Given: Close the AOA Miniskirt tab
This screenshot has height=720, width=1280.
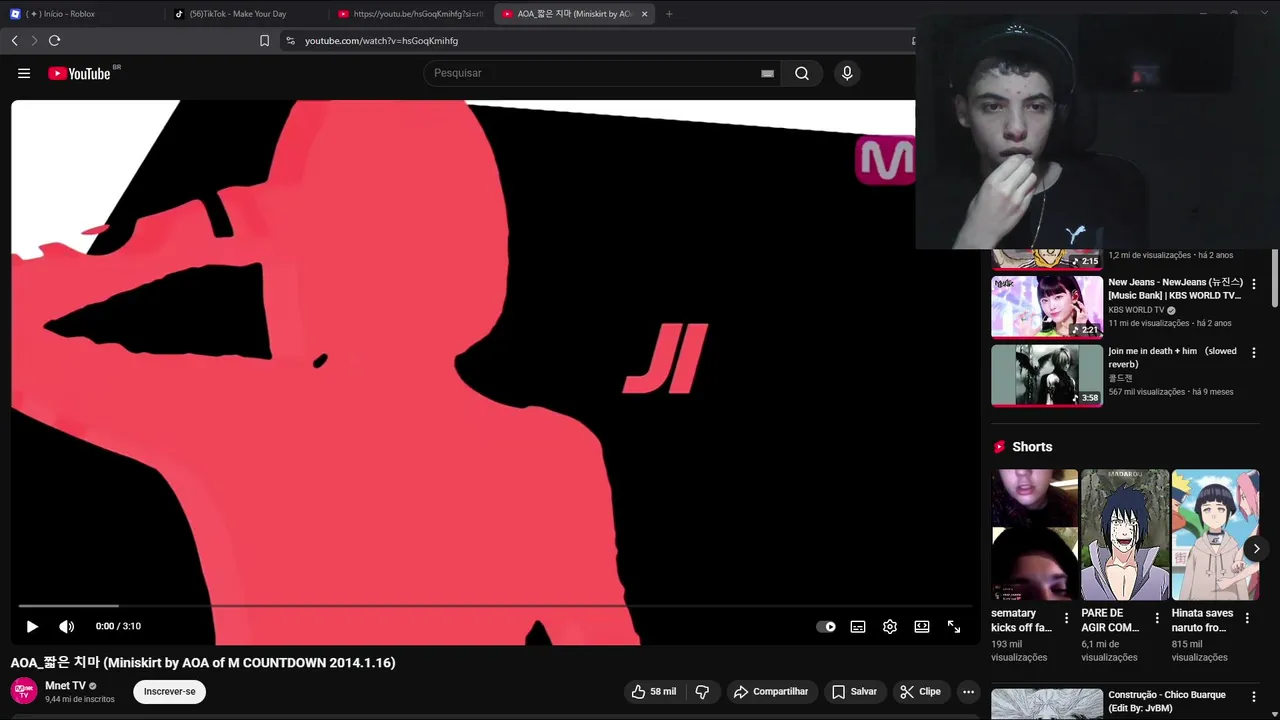Looking at the screenshot, I should [644, 14].
